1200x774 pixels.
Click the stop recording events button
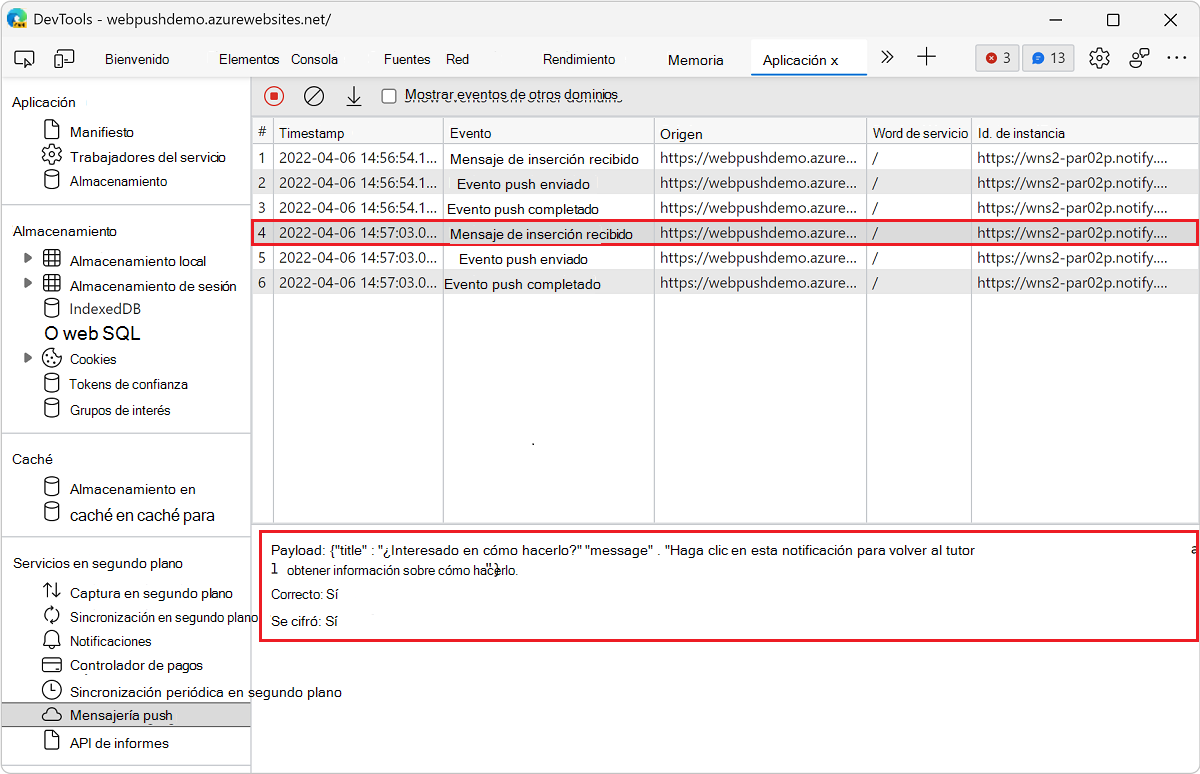274,96
